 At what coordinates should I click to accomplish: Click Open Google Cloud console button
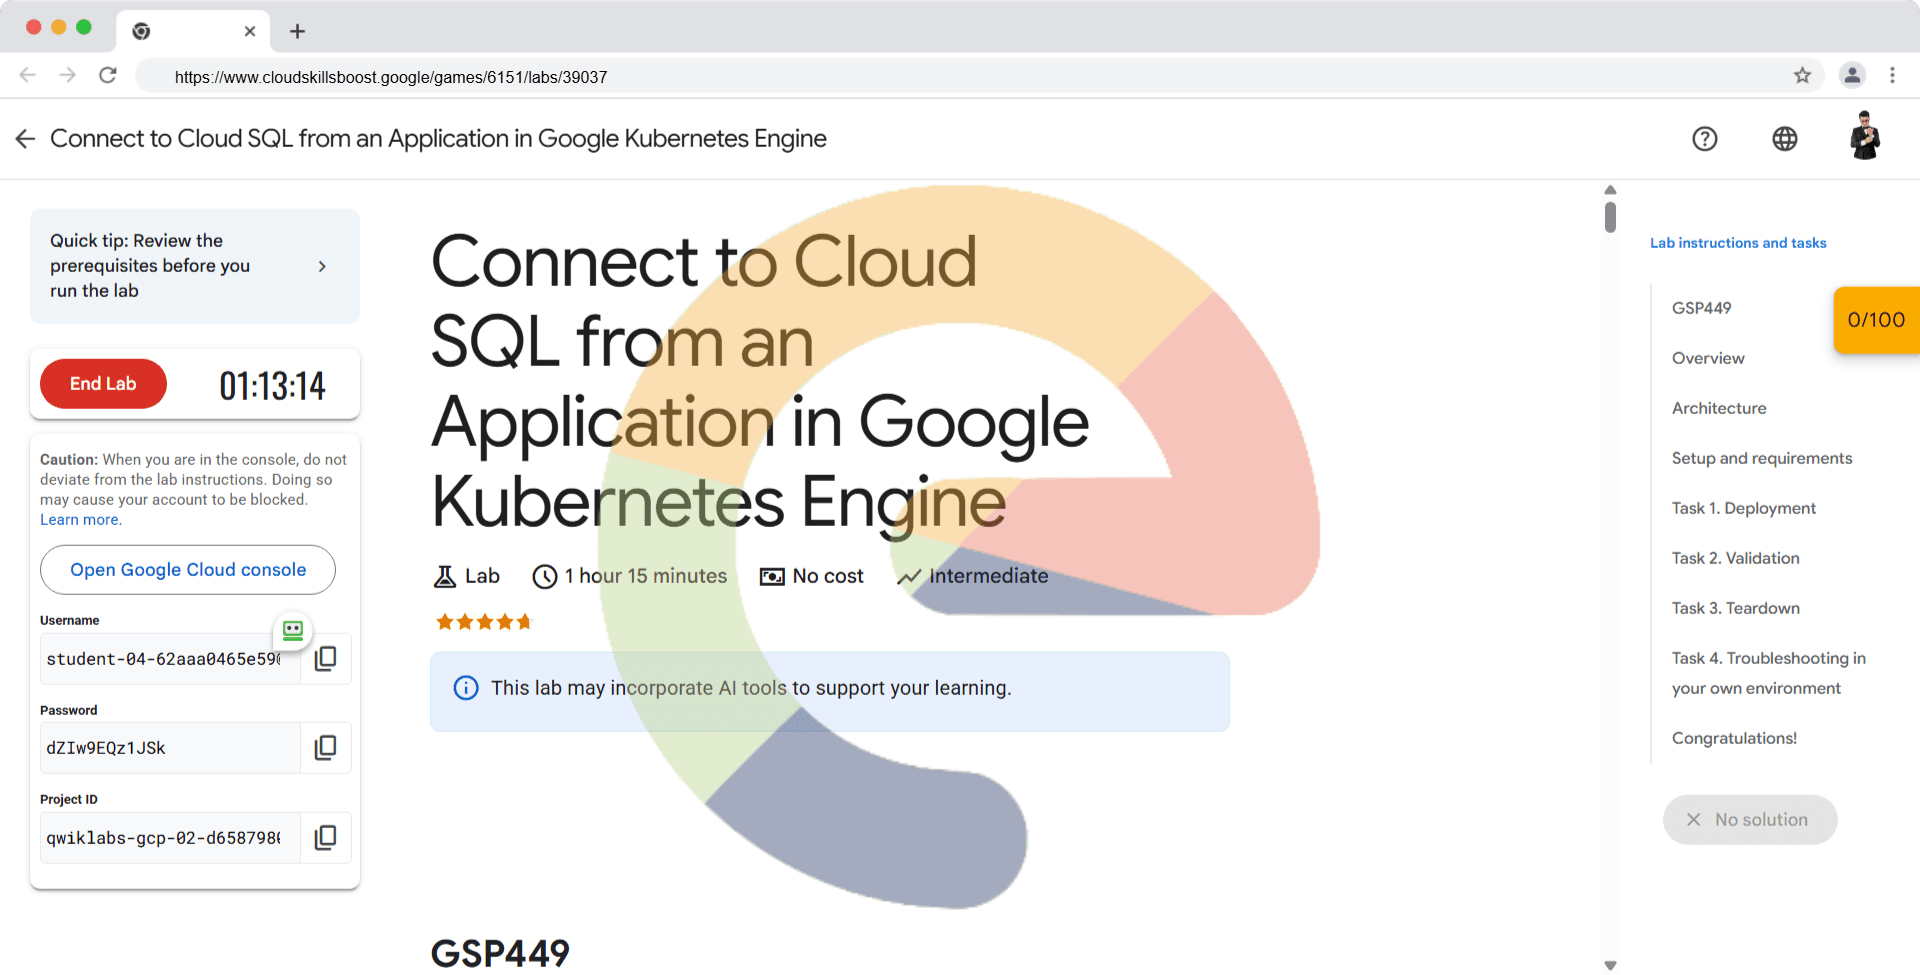pyautogui.click(x=188, y=570)
